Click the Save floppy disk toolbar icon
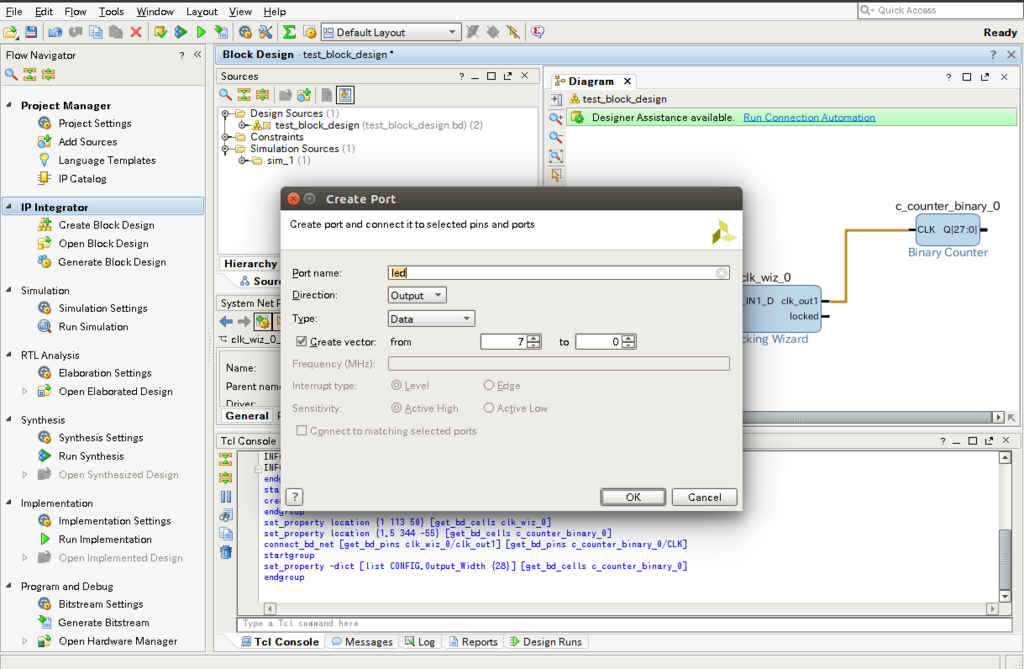Viewport: 1024px width, 669px height. [x=31, y=32]
